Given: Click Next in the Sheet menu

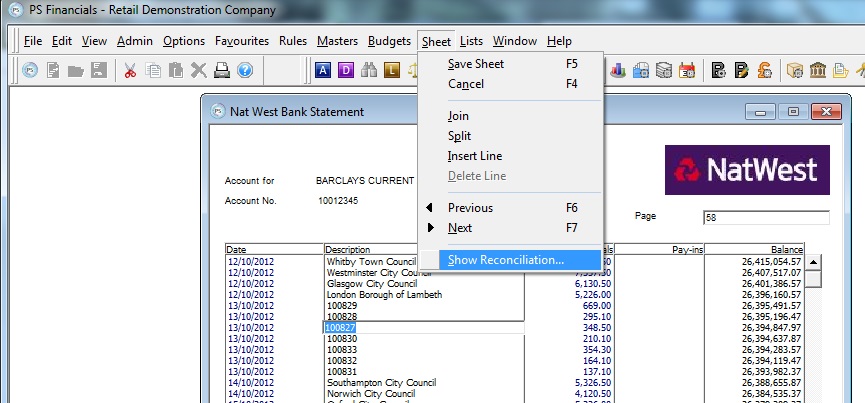Looking at the screenshot, I should (x=460, y=228).
